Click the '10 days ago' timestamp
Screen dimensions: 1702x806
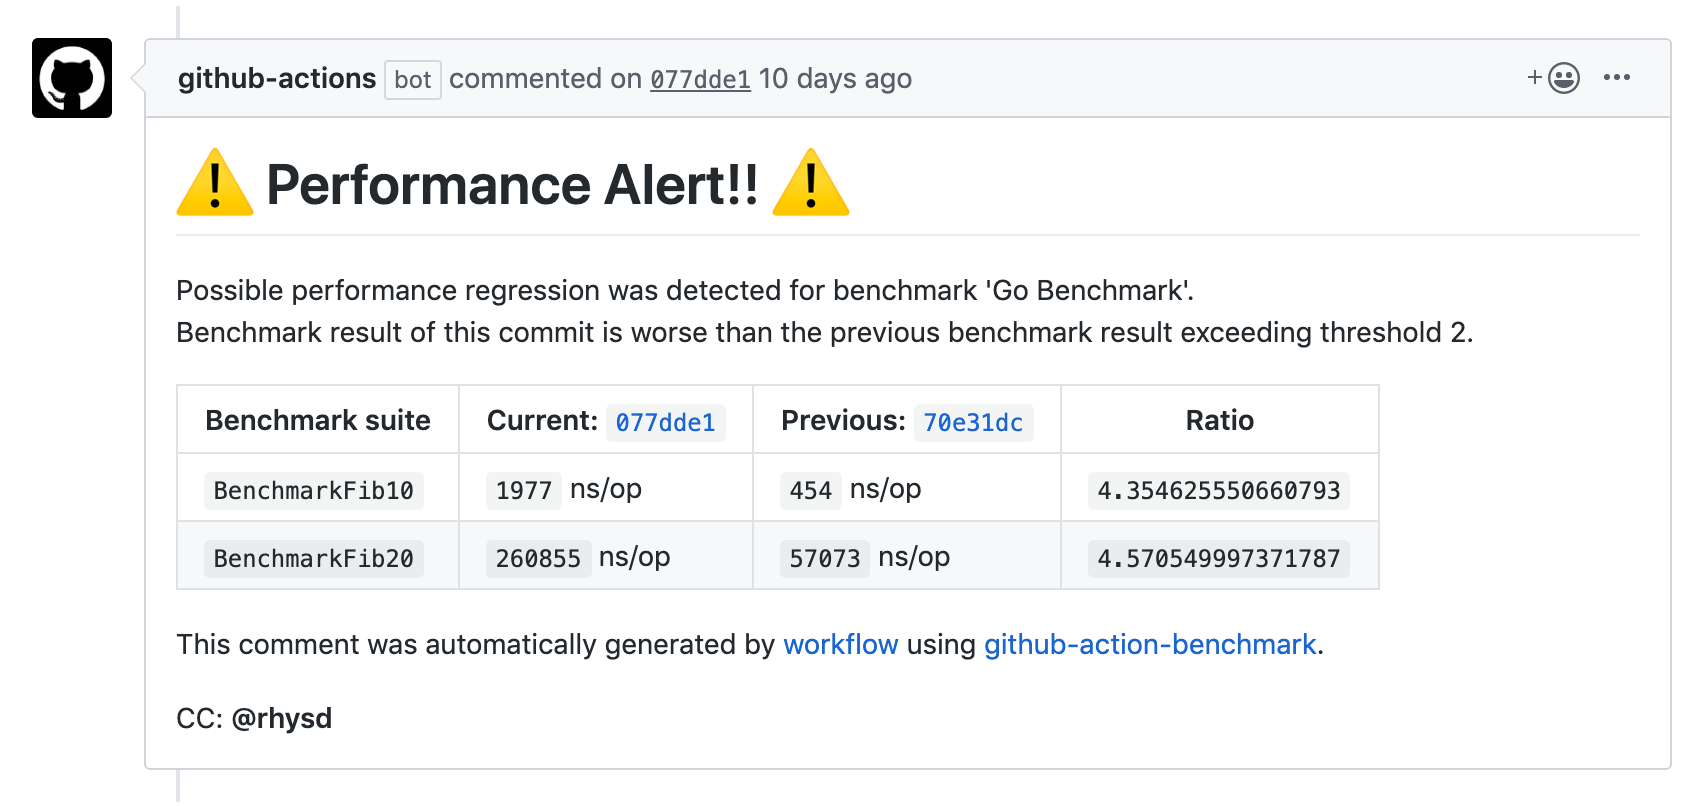(835, 79)
